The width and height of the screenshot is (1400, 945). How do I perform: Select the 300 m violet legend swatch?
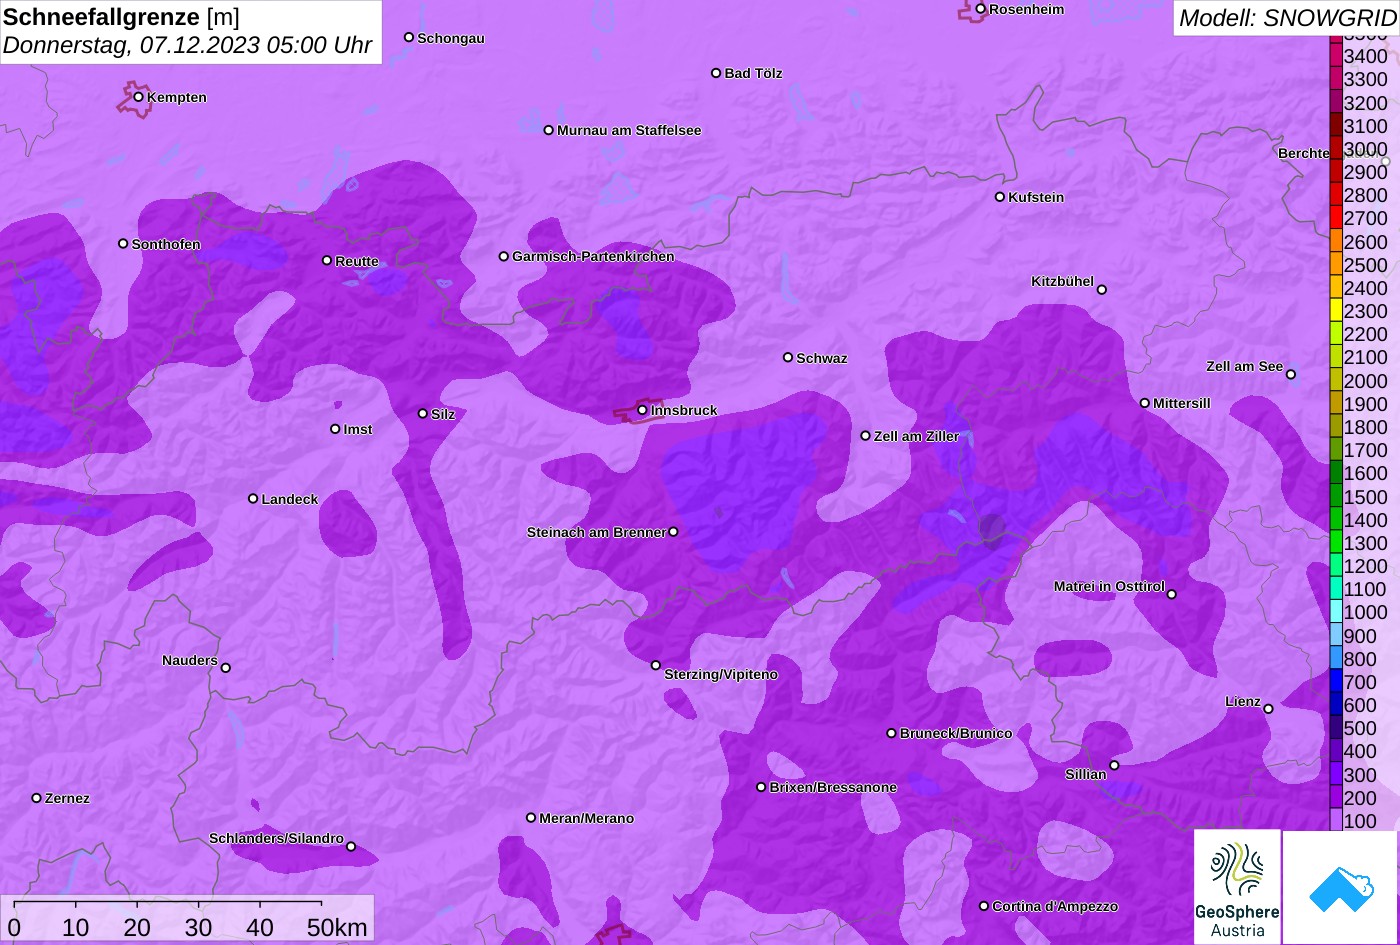click(1336, 775)
